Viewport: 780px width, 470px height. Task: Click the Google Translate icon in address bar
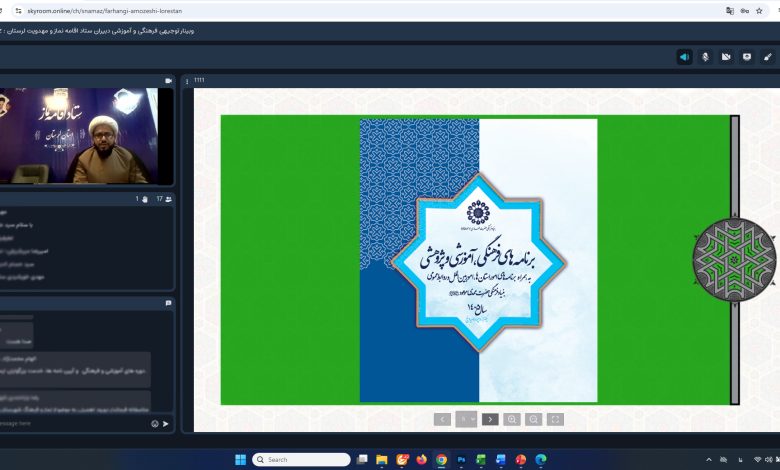[730, 10]
